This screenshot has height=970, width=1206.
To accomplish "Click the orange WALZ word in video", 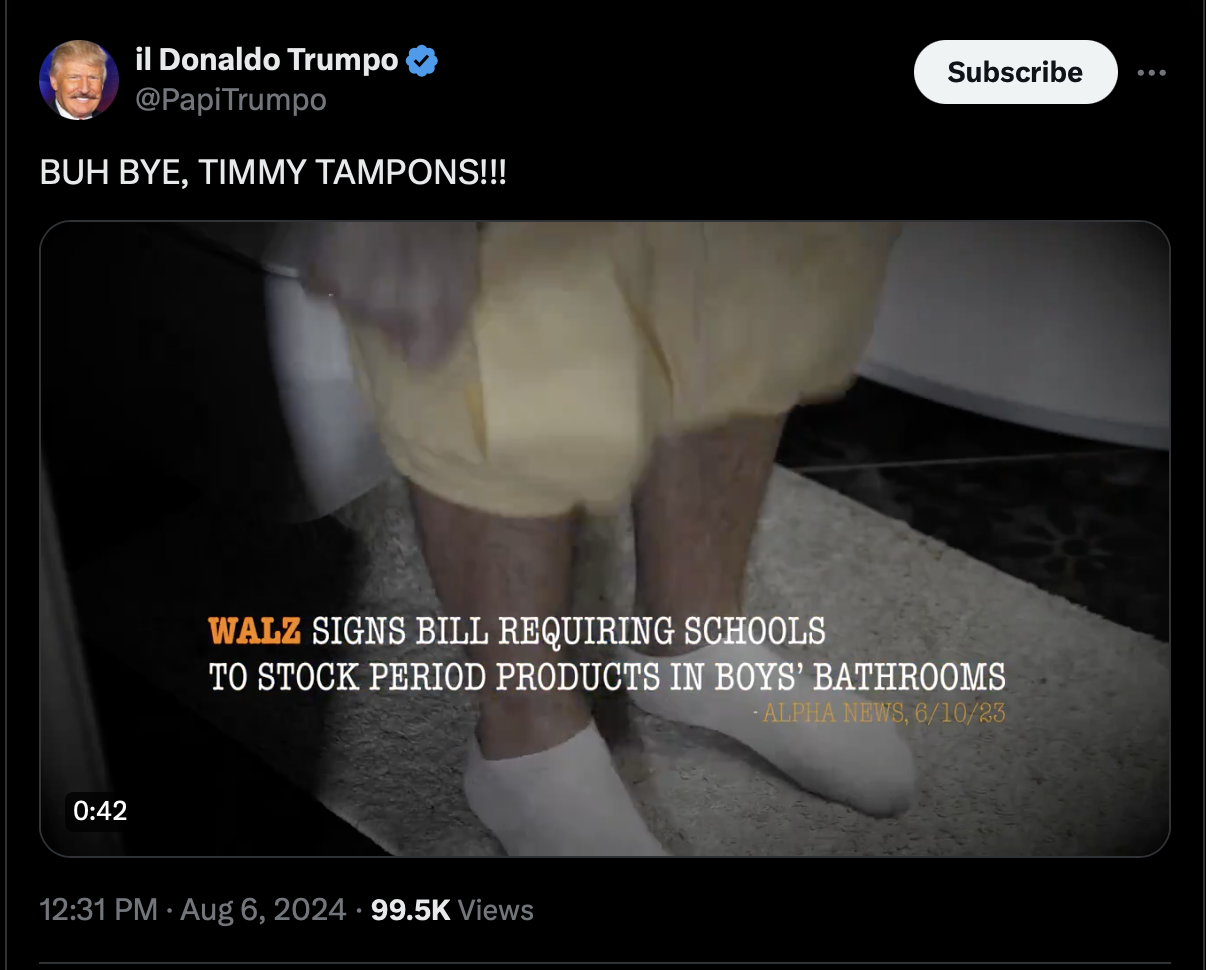I will click(x=254, y=632).
